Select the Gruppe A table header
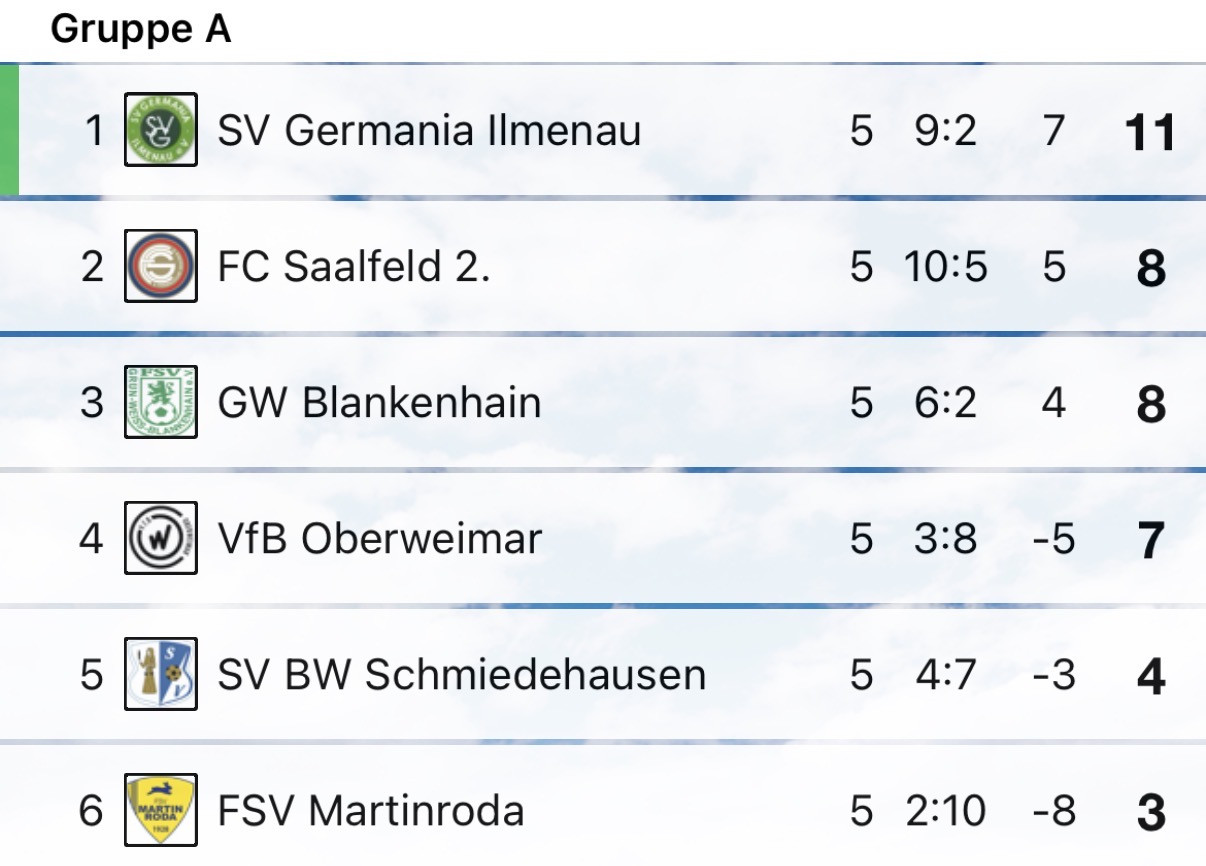This screenshot has width=1206, height=866. click(x=143, y=29)
